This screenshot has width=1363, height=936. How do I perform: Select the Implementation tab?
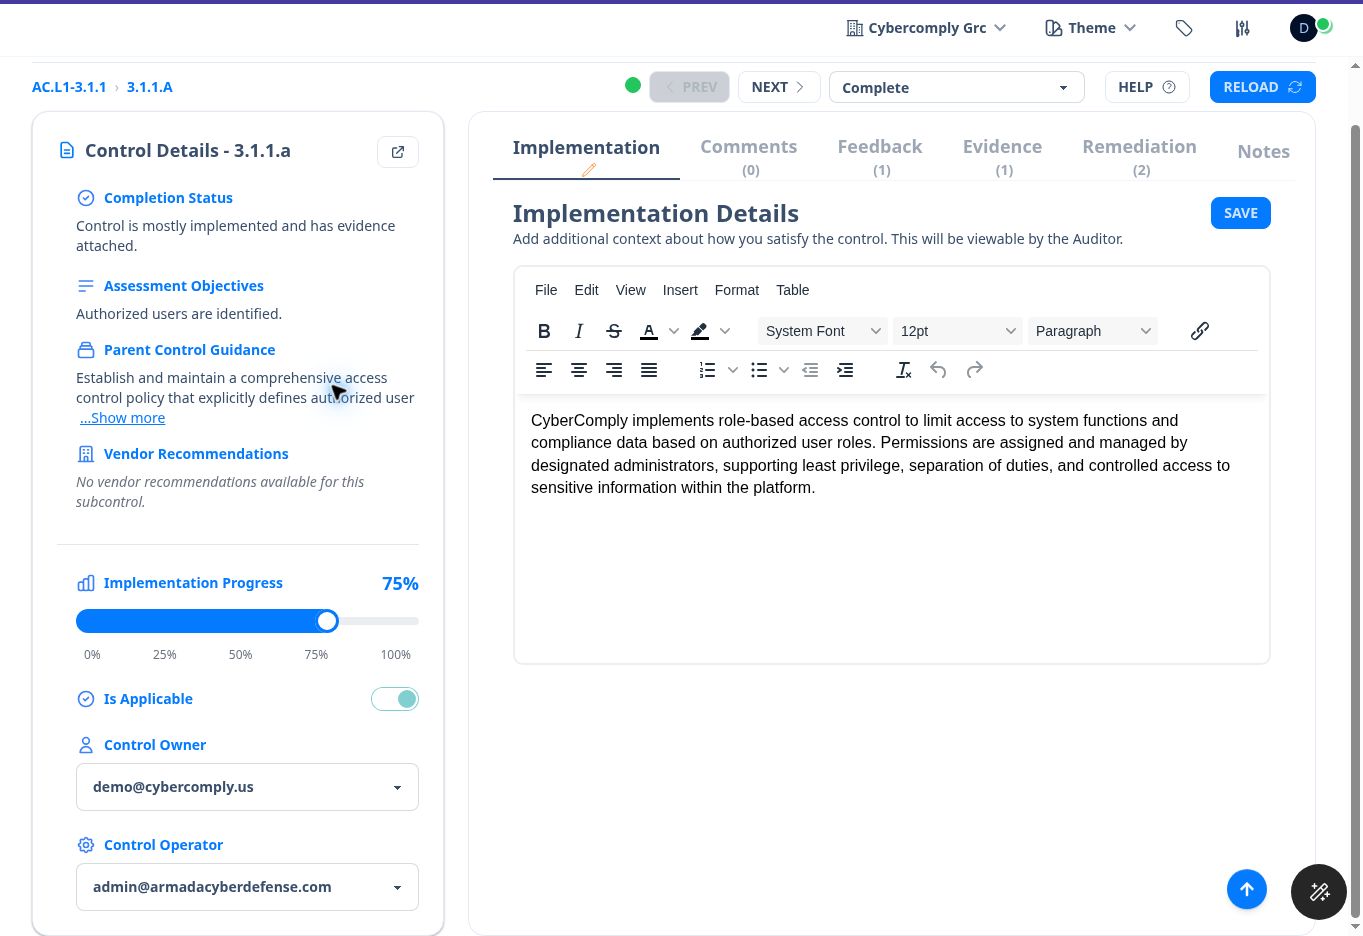[586, 156]
